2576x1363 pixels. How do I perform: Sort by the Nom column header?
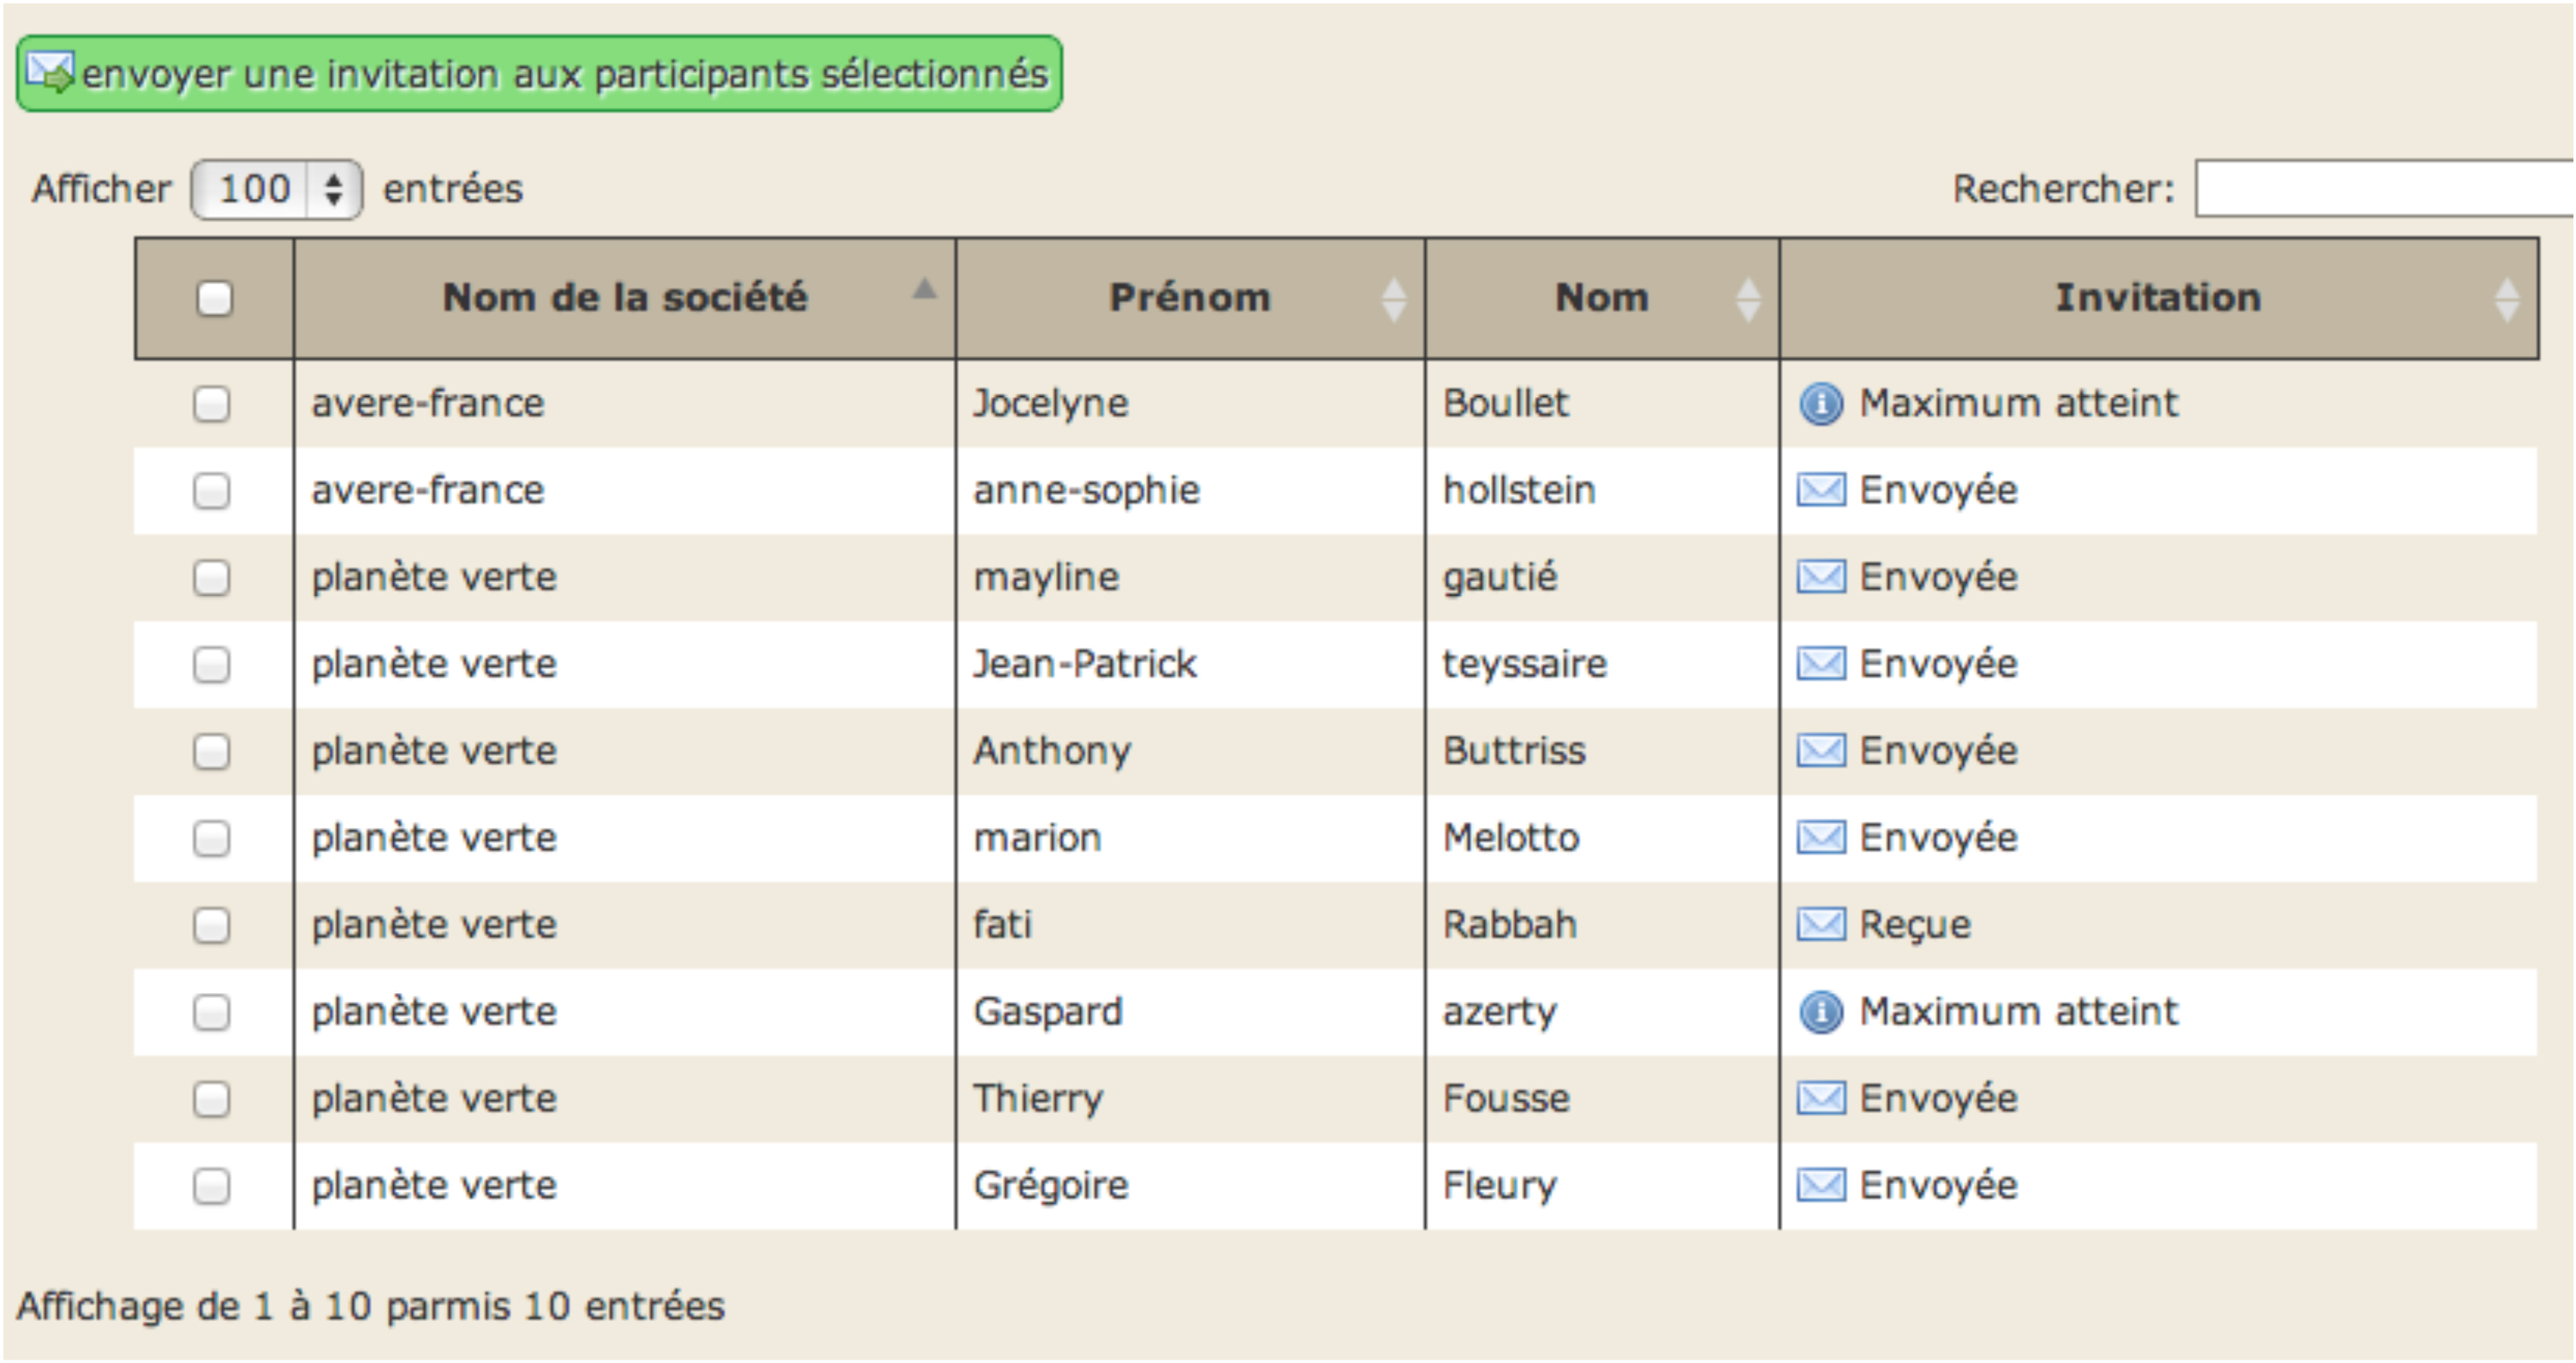[x=1602, y=298]
